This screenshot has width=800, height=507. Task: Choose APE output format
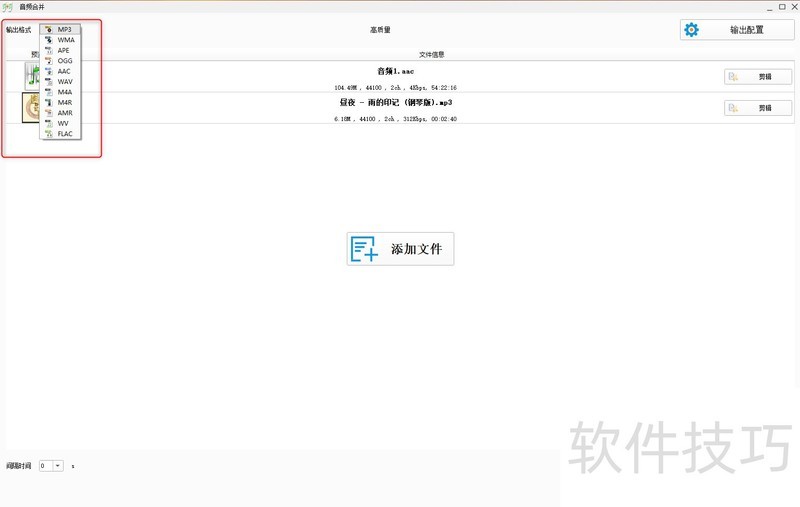pos(60,50)
